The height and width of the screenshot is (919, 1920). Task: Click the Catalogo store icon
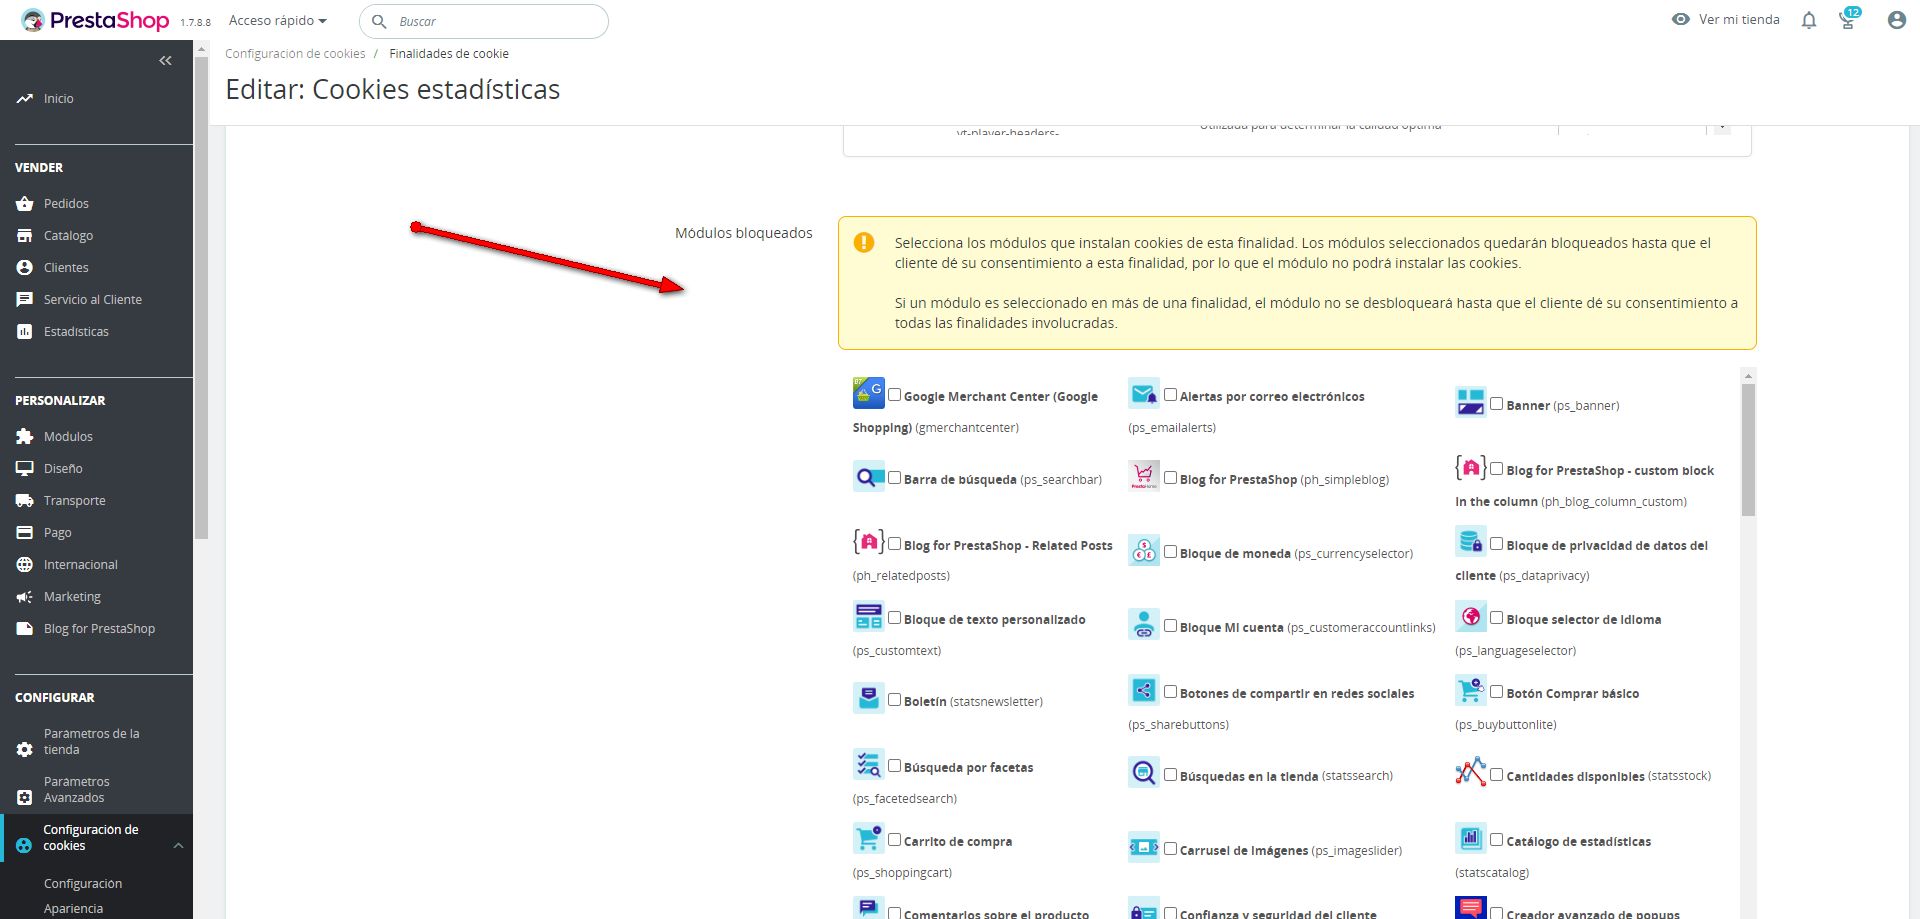coord(25,235)
